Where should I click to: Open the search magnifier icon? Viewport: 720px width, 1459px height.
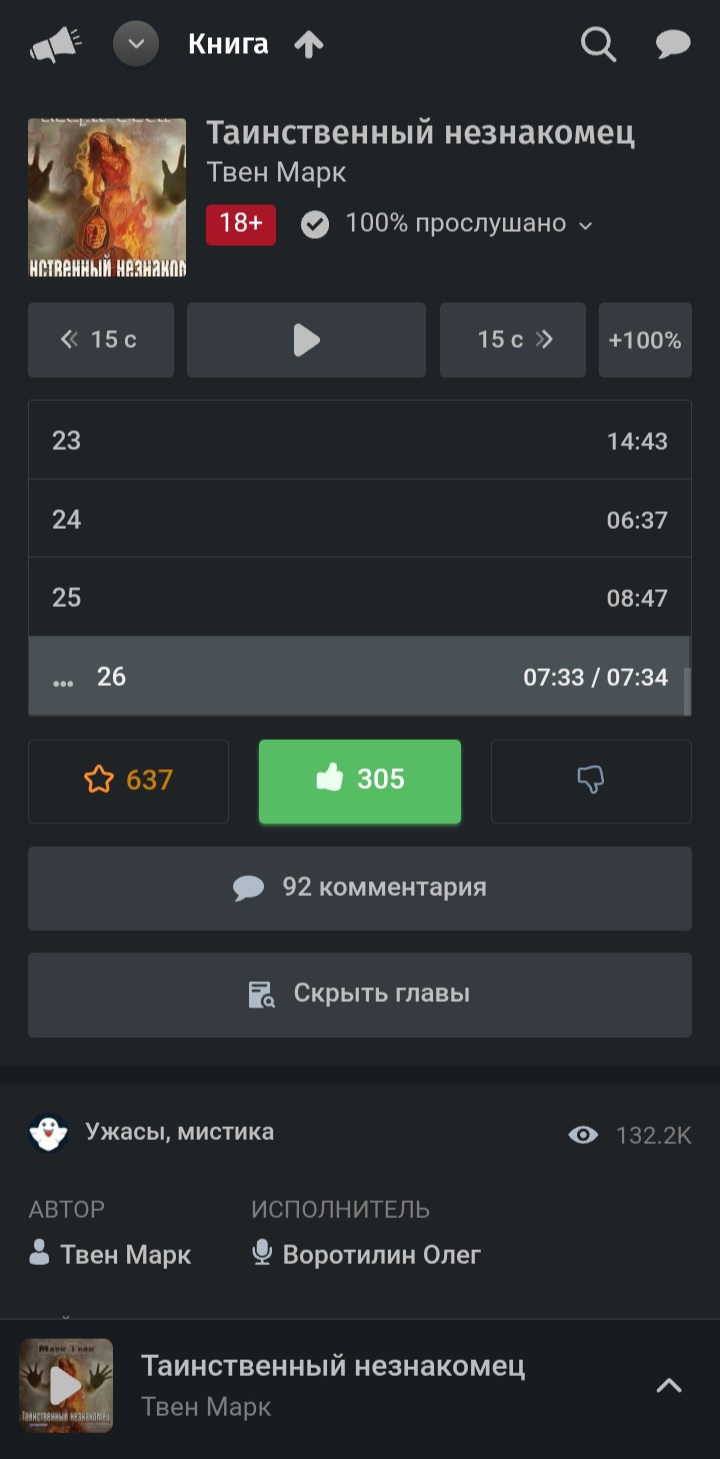click(x=598, y=45)
